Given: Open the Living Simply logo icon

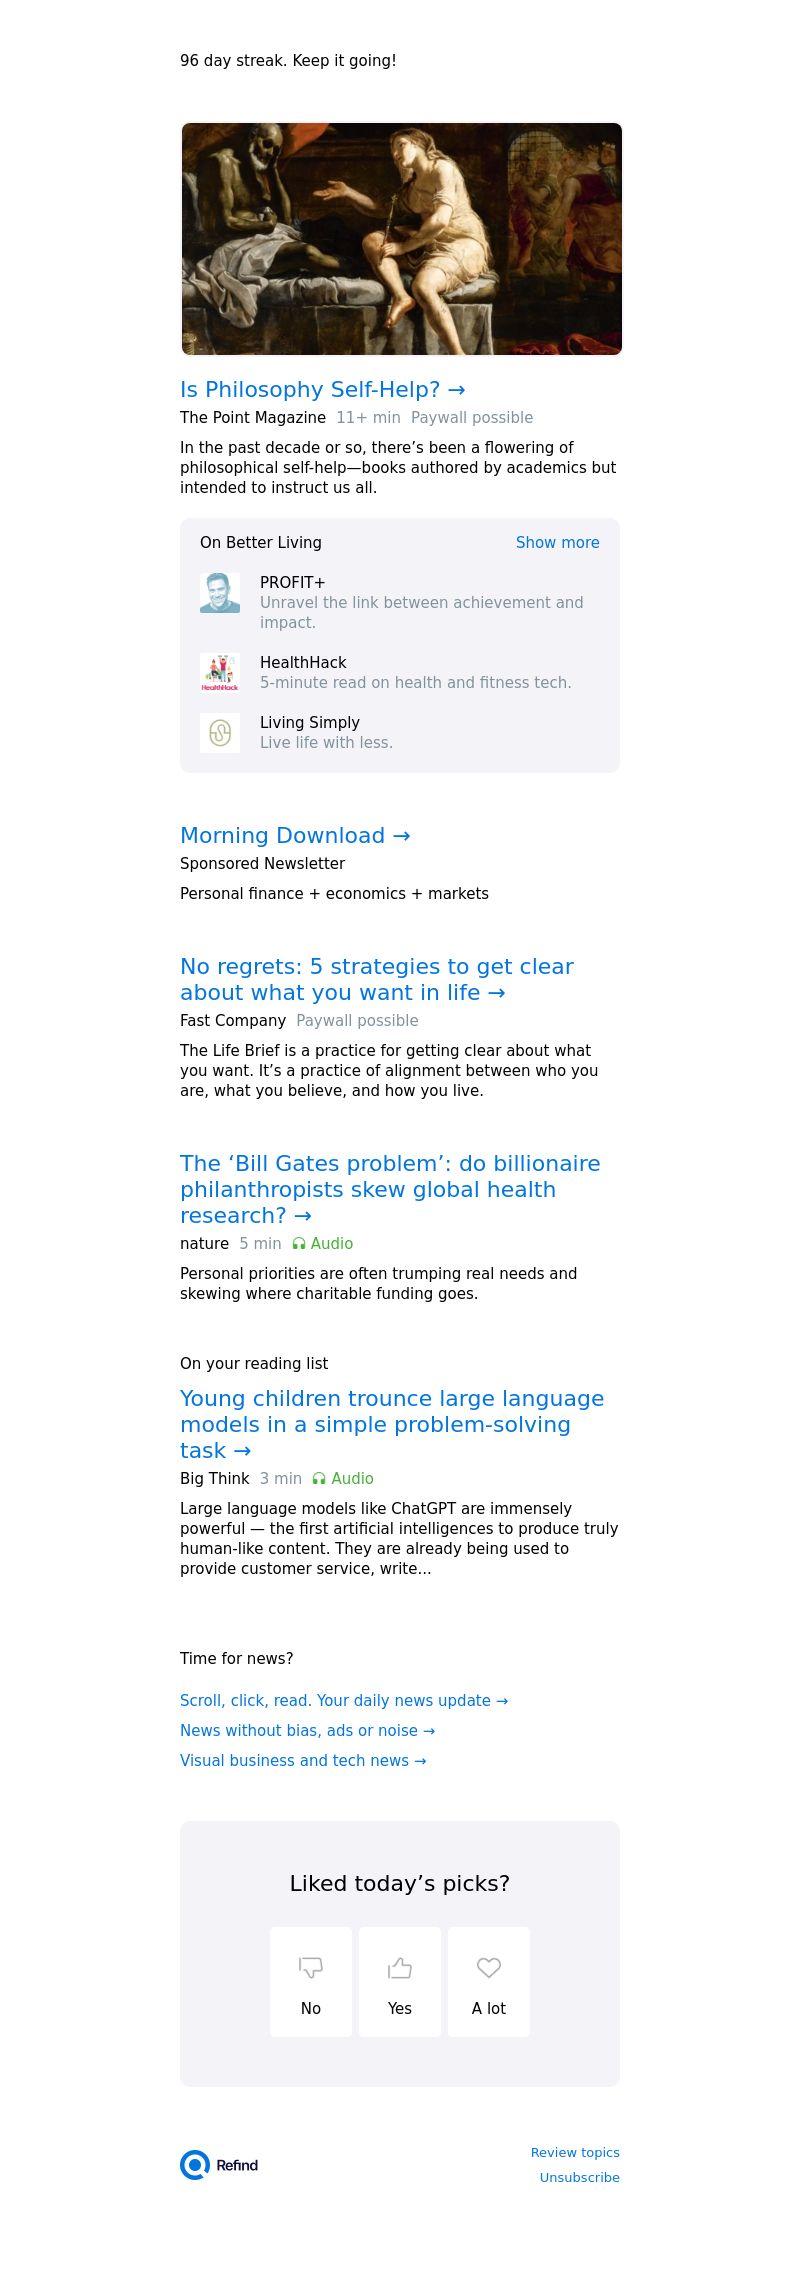Looking at the screenshot, I should click(220, 733).
